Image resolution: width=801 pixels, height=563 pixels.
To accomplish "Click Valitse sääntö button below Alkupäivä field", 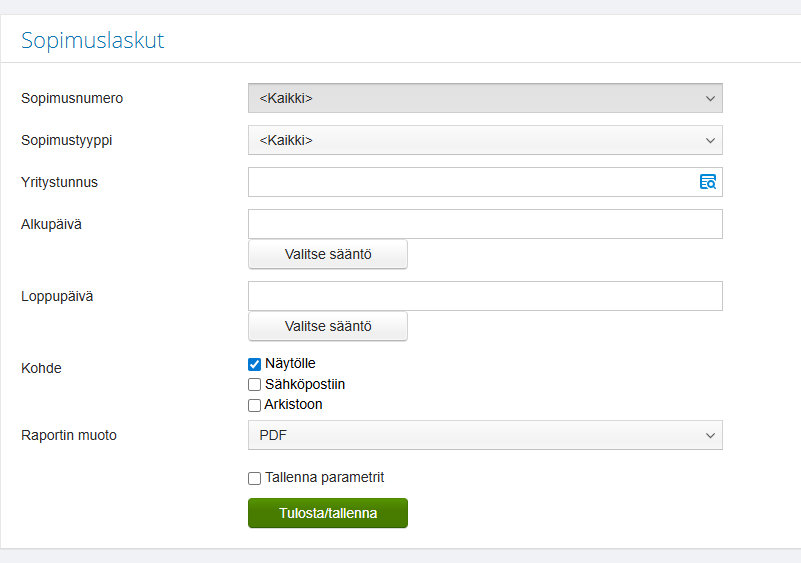I will tap(328, 254).
